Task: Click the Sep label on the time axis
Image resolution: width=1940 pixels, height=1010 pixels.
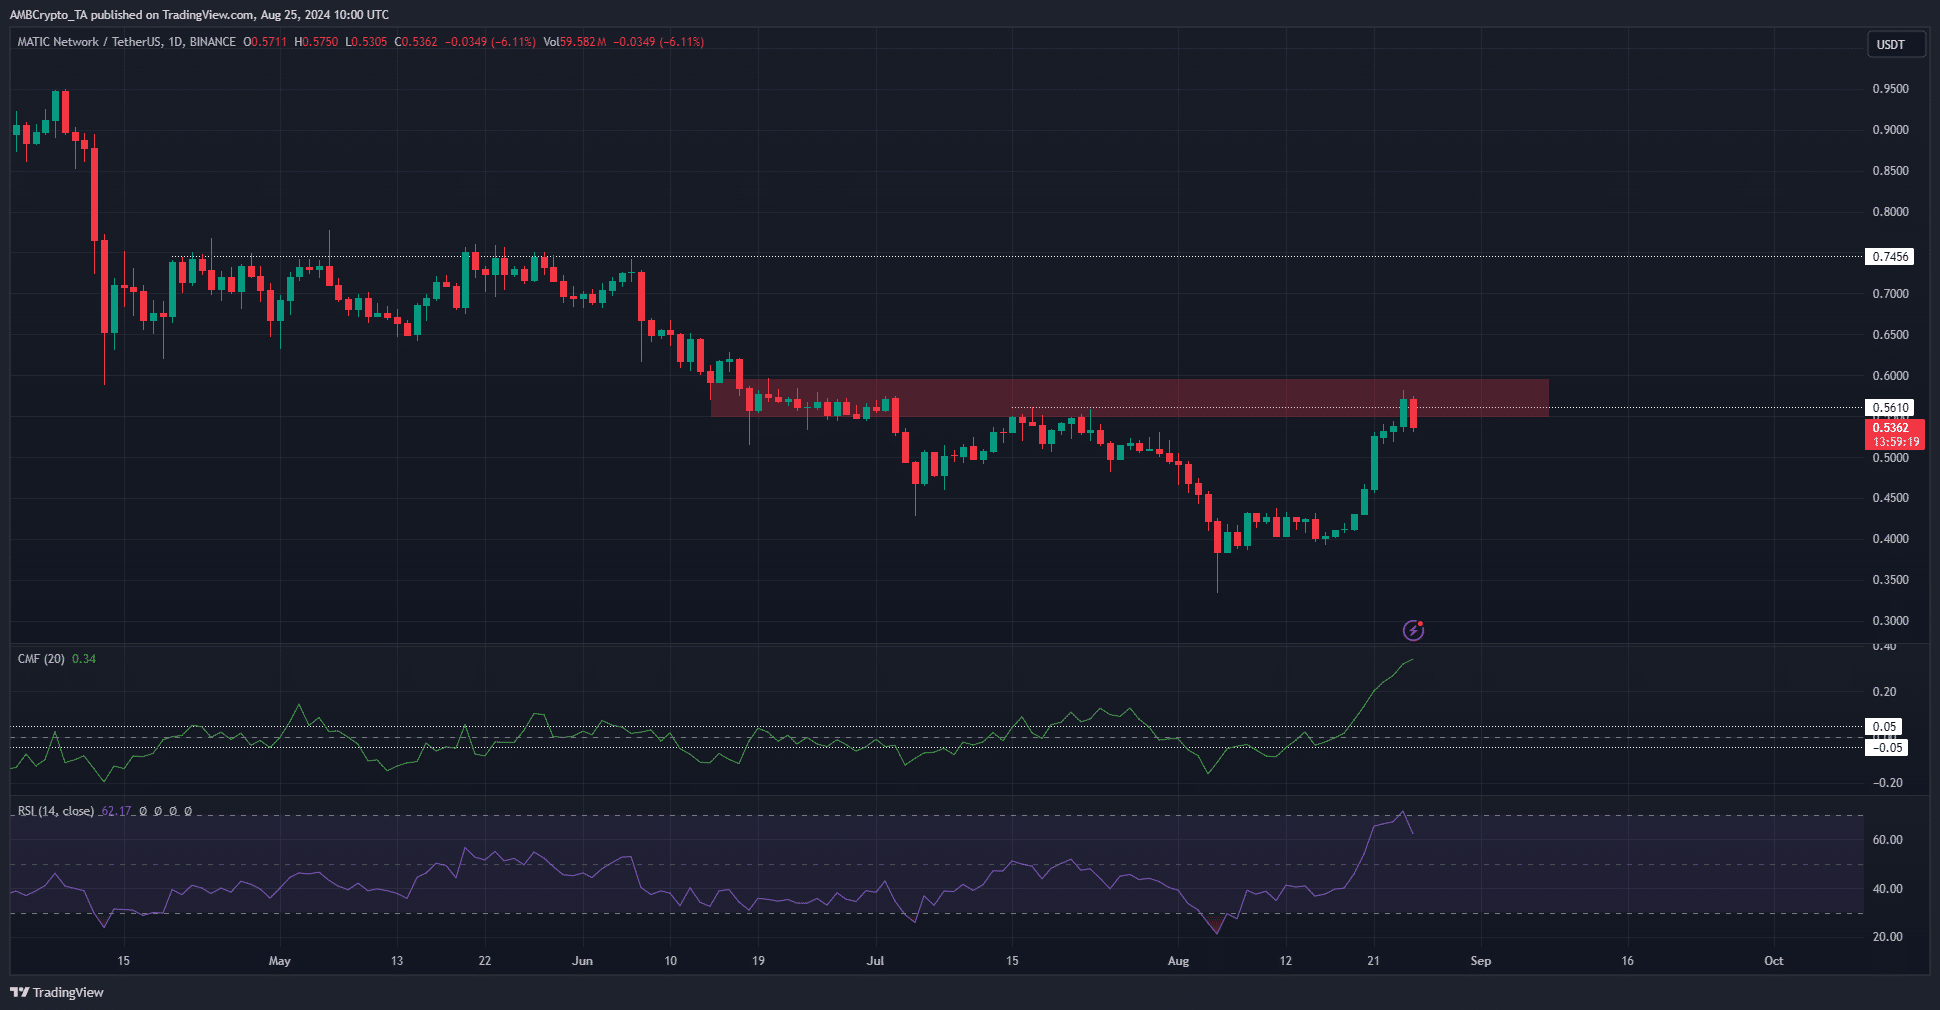Action: 1480,961
